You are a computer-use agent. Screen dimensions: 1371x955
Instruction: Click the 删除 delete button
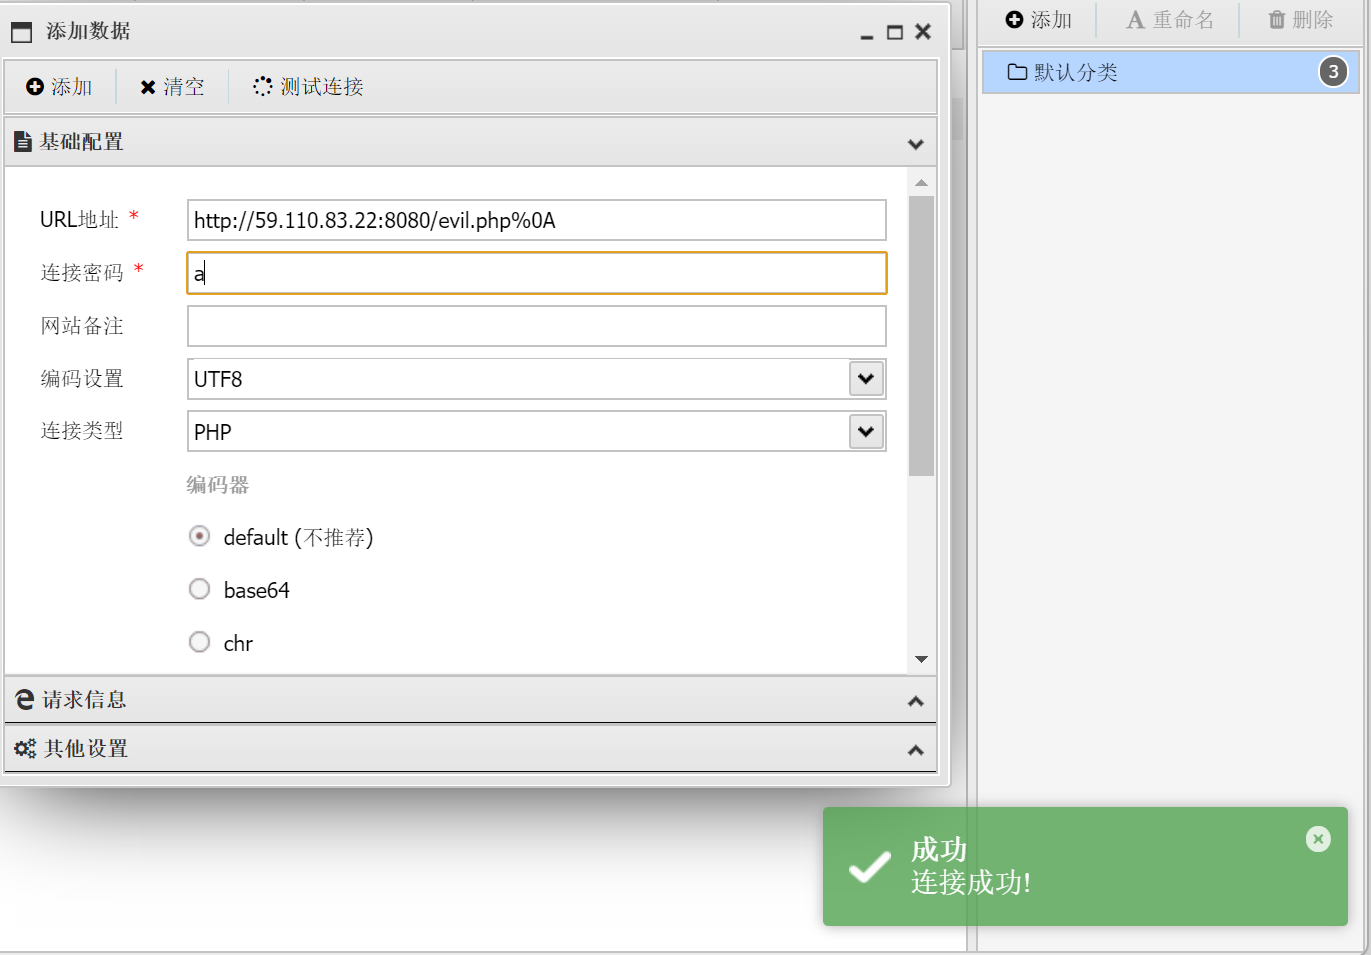coord(1300,20)
